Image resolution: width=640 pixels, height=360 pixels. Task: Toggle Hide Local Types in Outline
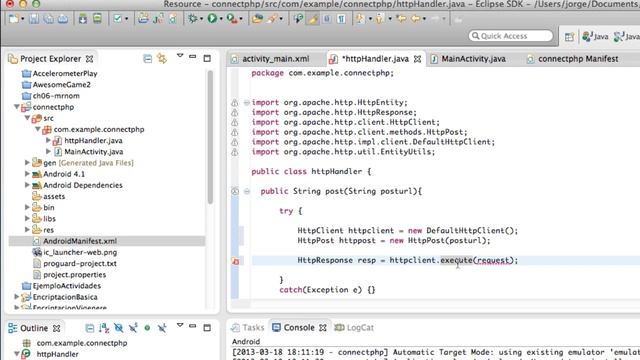click(162, 328)
